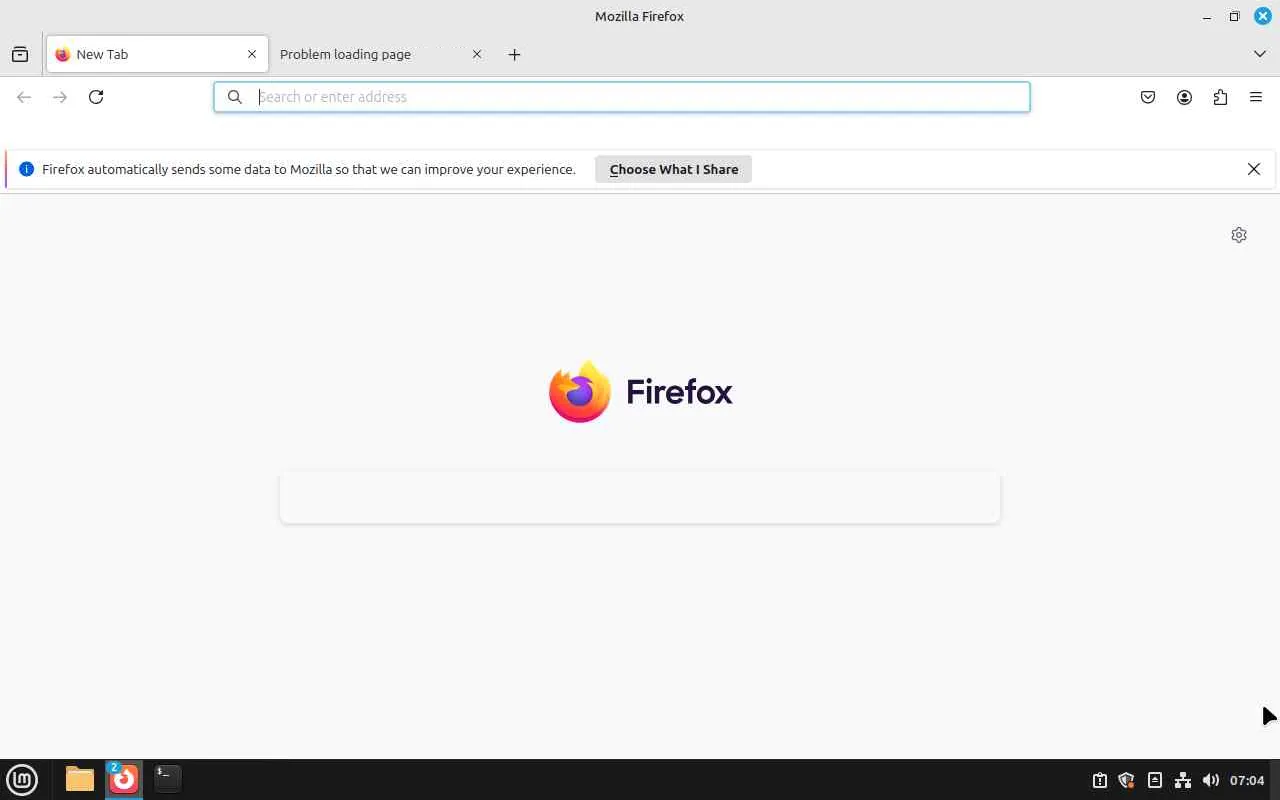Open the Linux Mint start menu
Image resolution: width=1280 pixels, height=800 pixels.
(x=22, y=779)
